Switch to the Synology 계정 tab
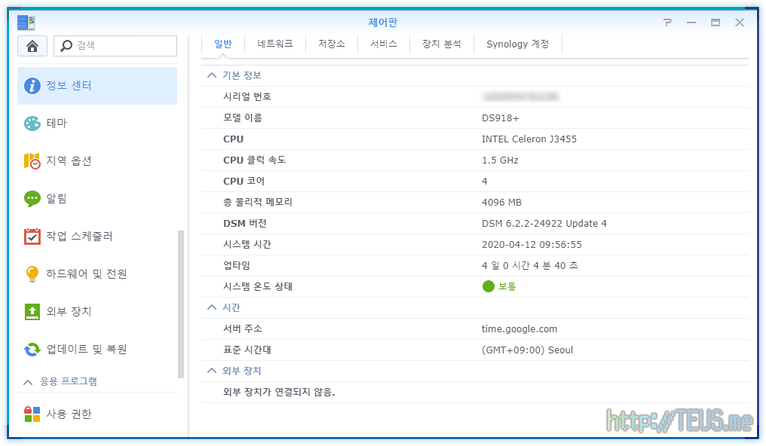This screenshot has width=766, height=446. (x=518, y=44)
